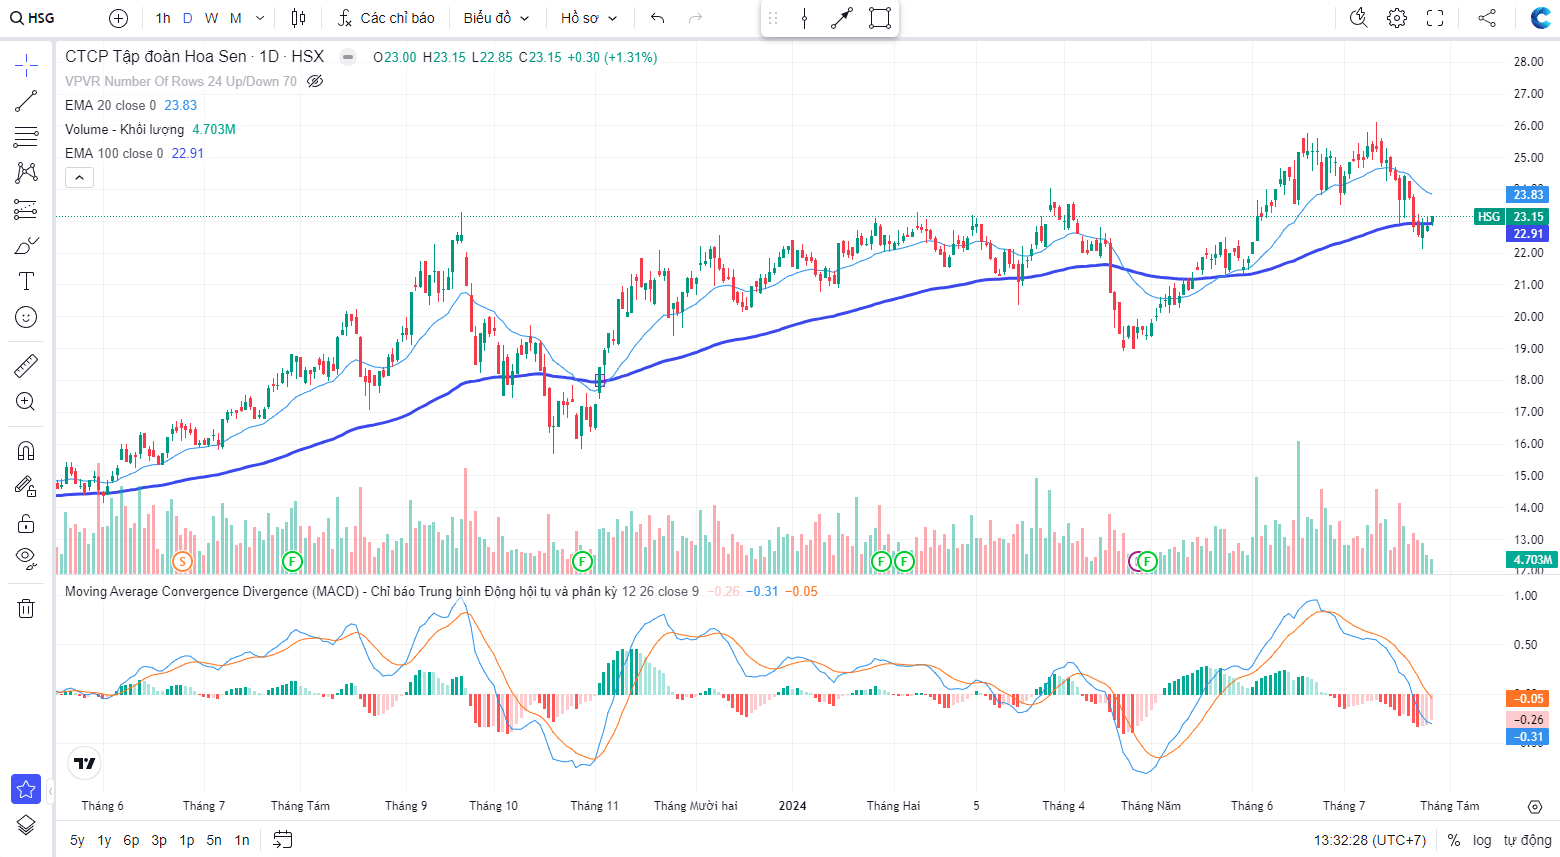This screenshot has height=857, width=1560.
Task: Toggle log scale
Action: point(1482,840)
